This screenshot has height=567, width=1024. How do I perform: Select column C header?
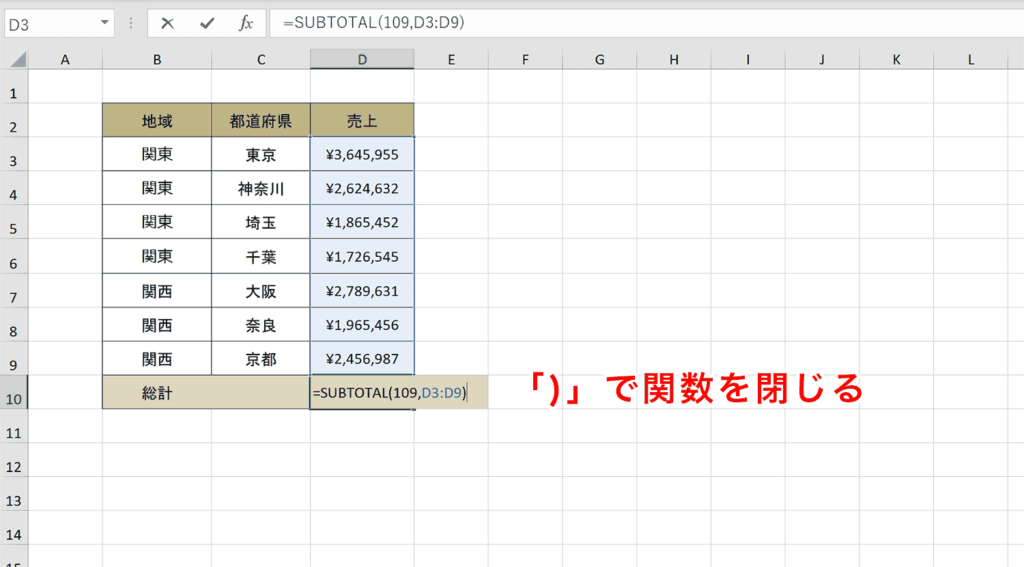(x=261, y=59)
